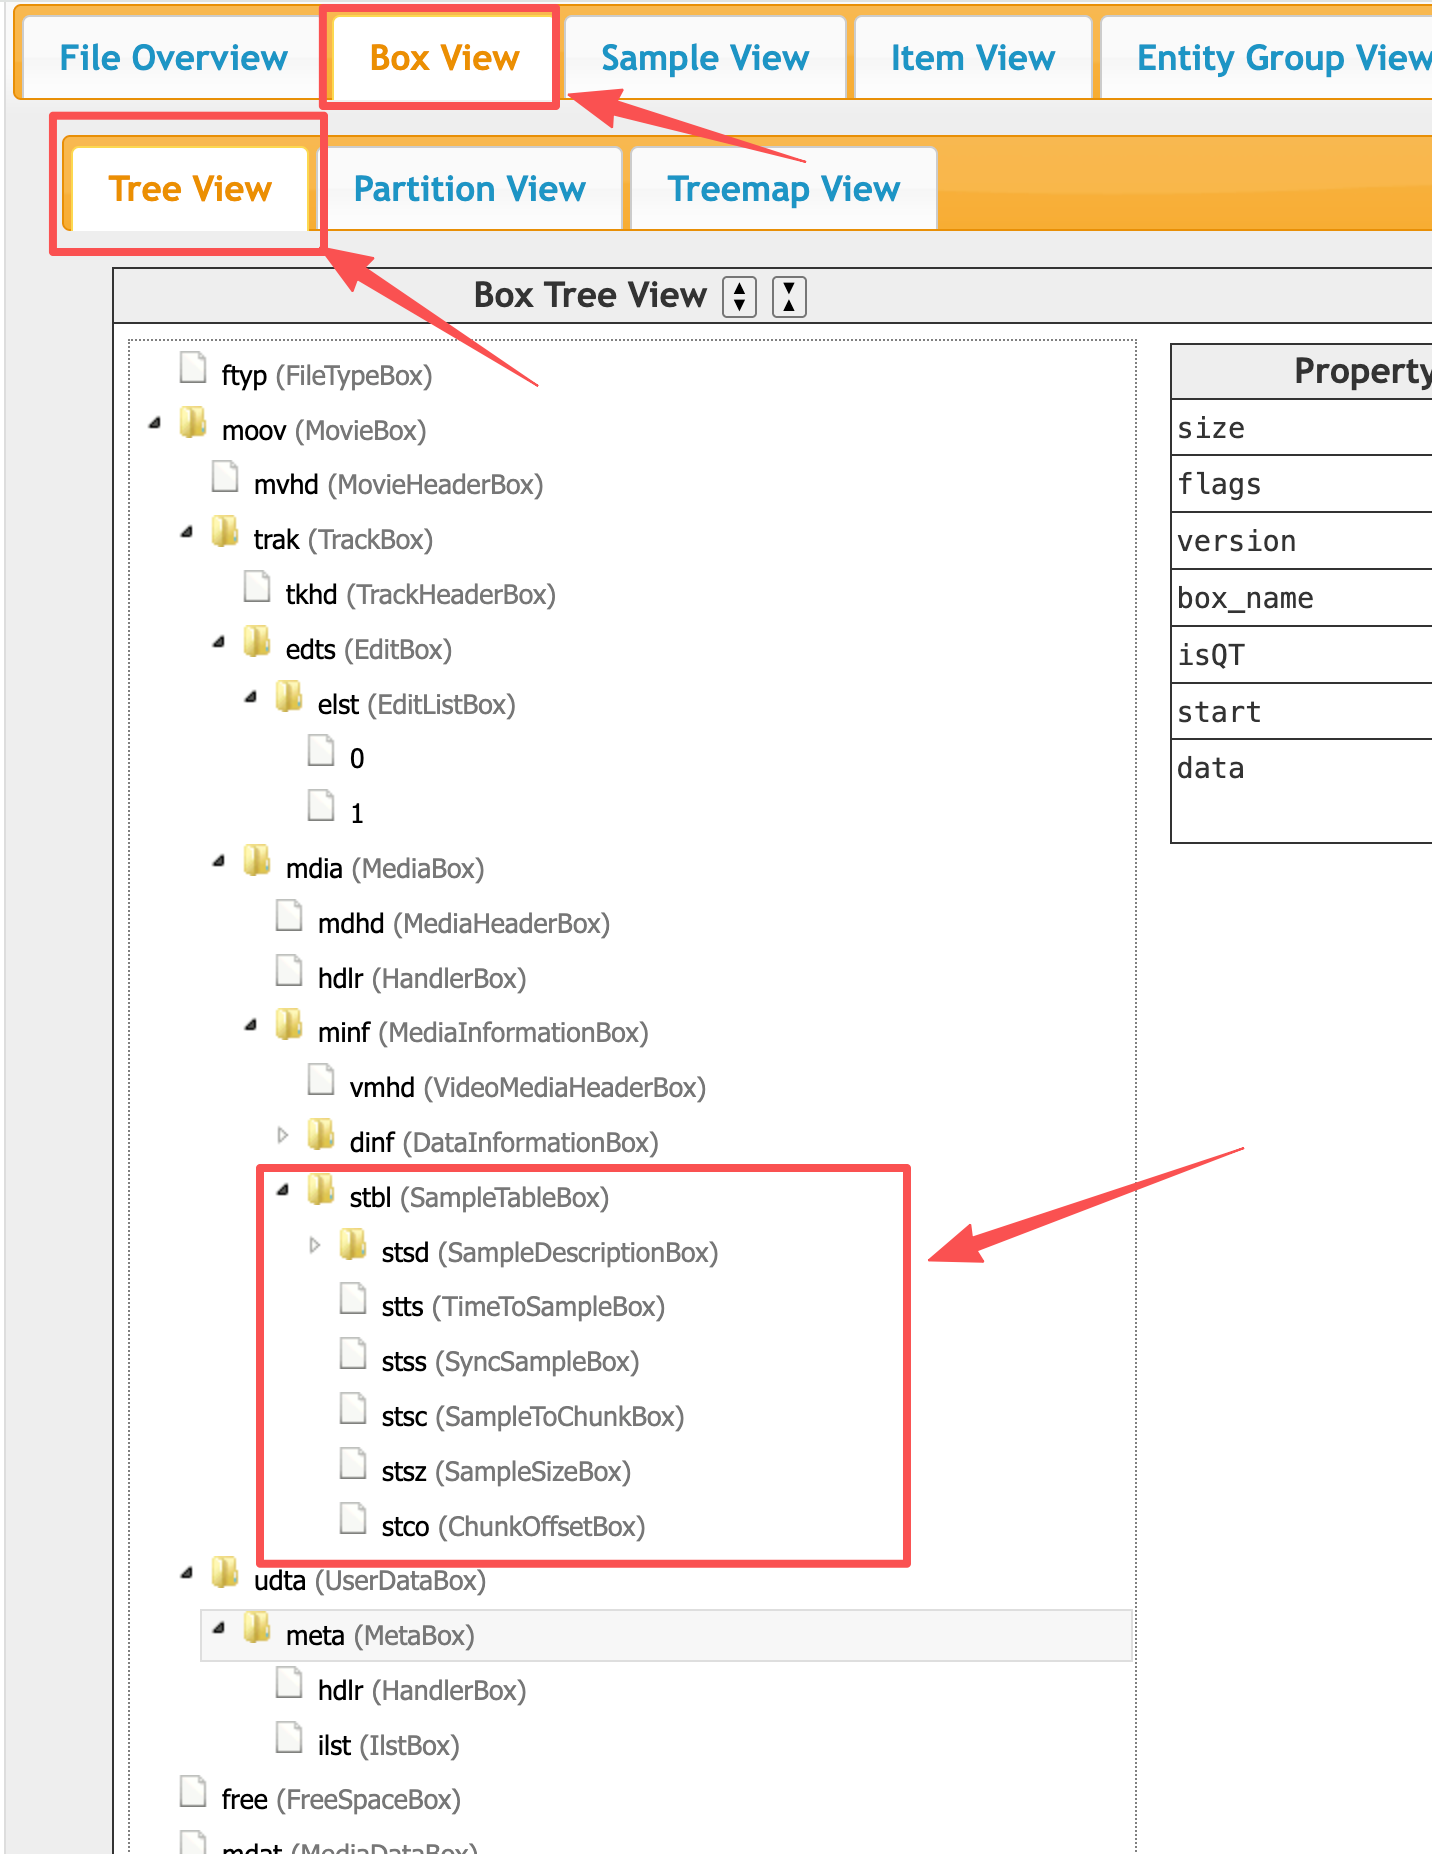Viewport: 1432px width, 1854px height.
Task: Go to the File Overview tab
Action: (173, 58)
